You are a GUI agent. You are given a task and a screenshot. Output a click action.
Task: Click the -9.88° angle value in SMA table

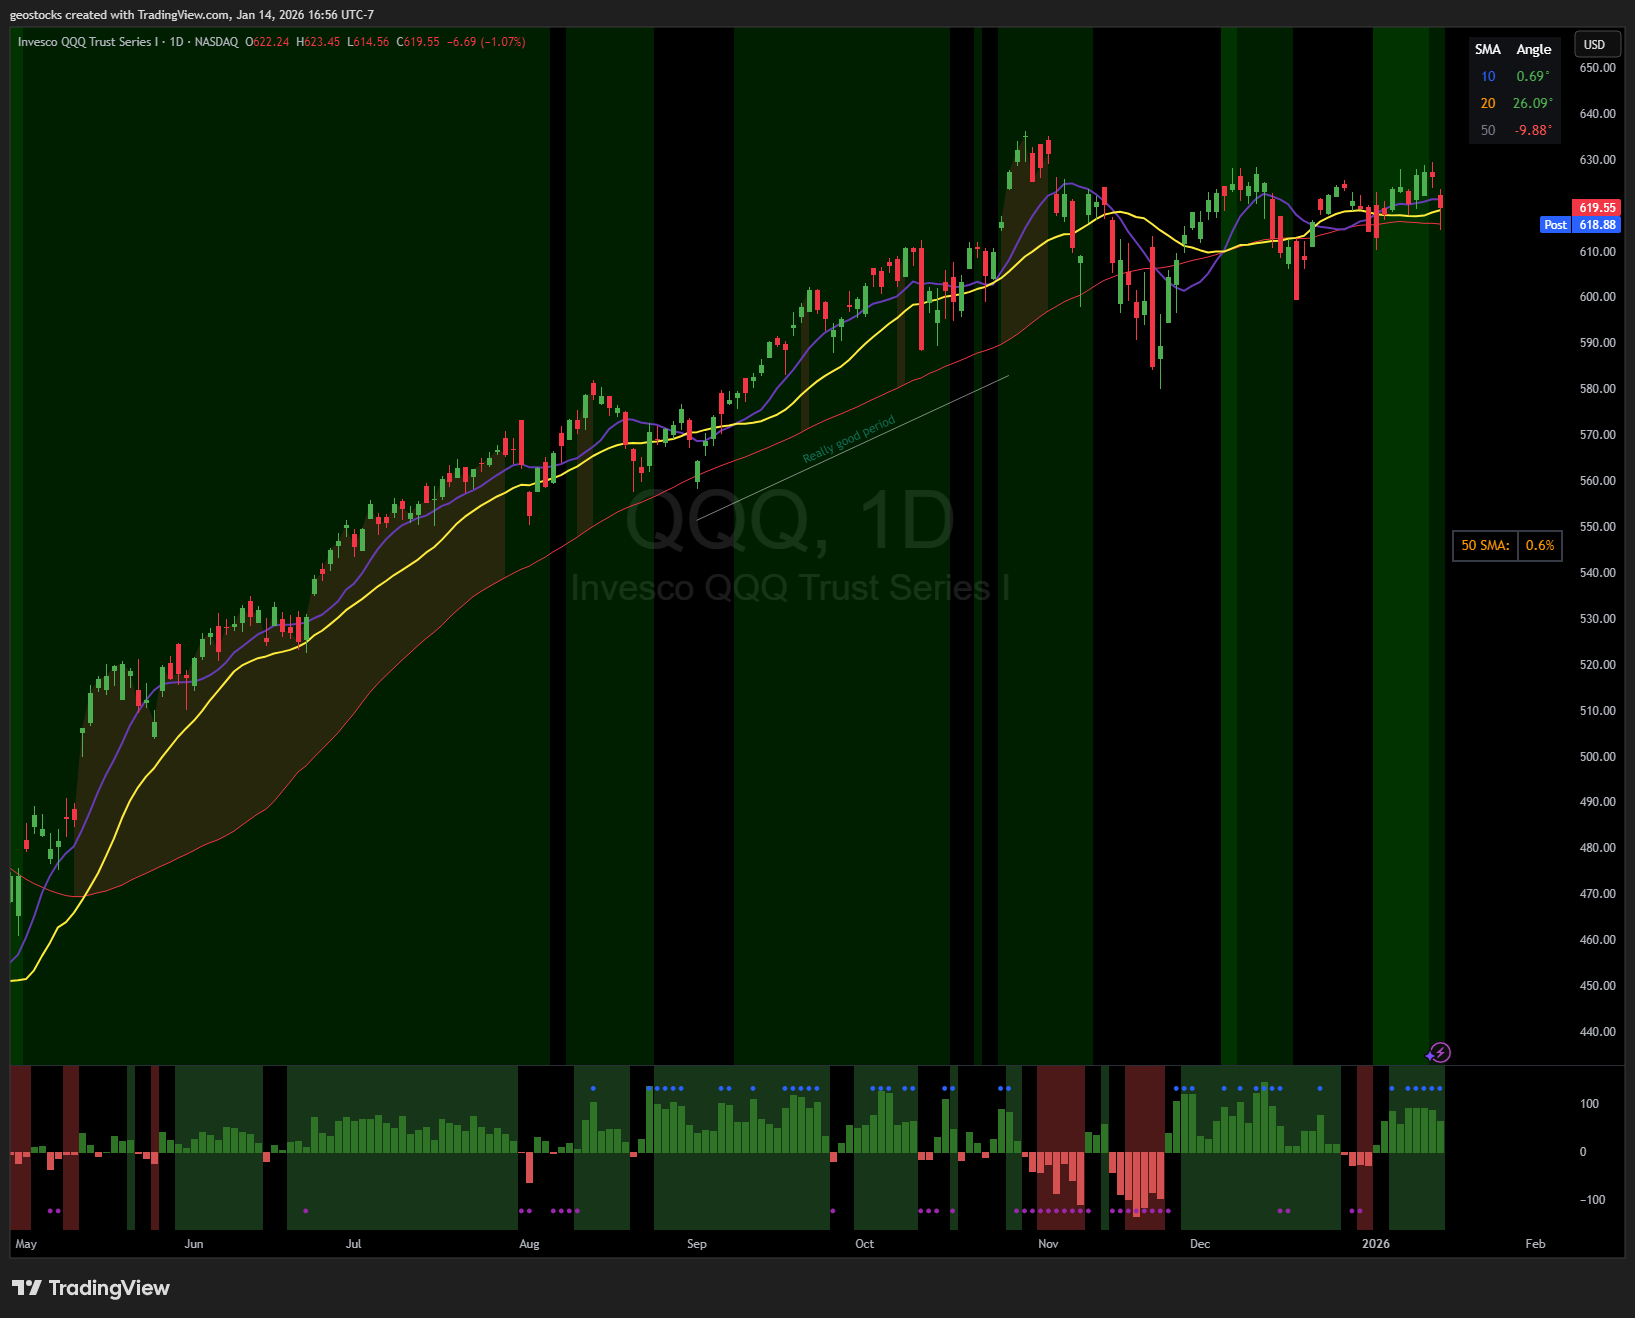tap(1533, 130)
